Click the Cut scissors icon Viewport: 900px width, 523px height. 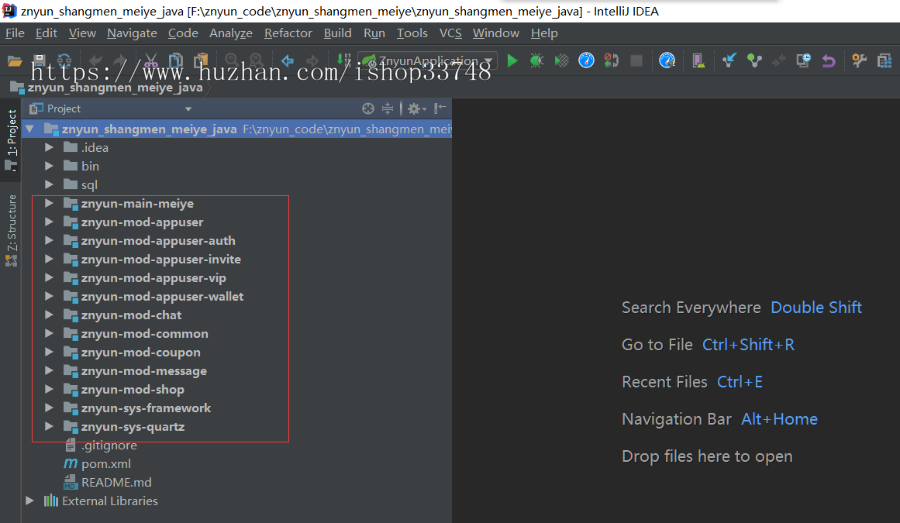151,61
